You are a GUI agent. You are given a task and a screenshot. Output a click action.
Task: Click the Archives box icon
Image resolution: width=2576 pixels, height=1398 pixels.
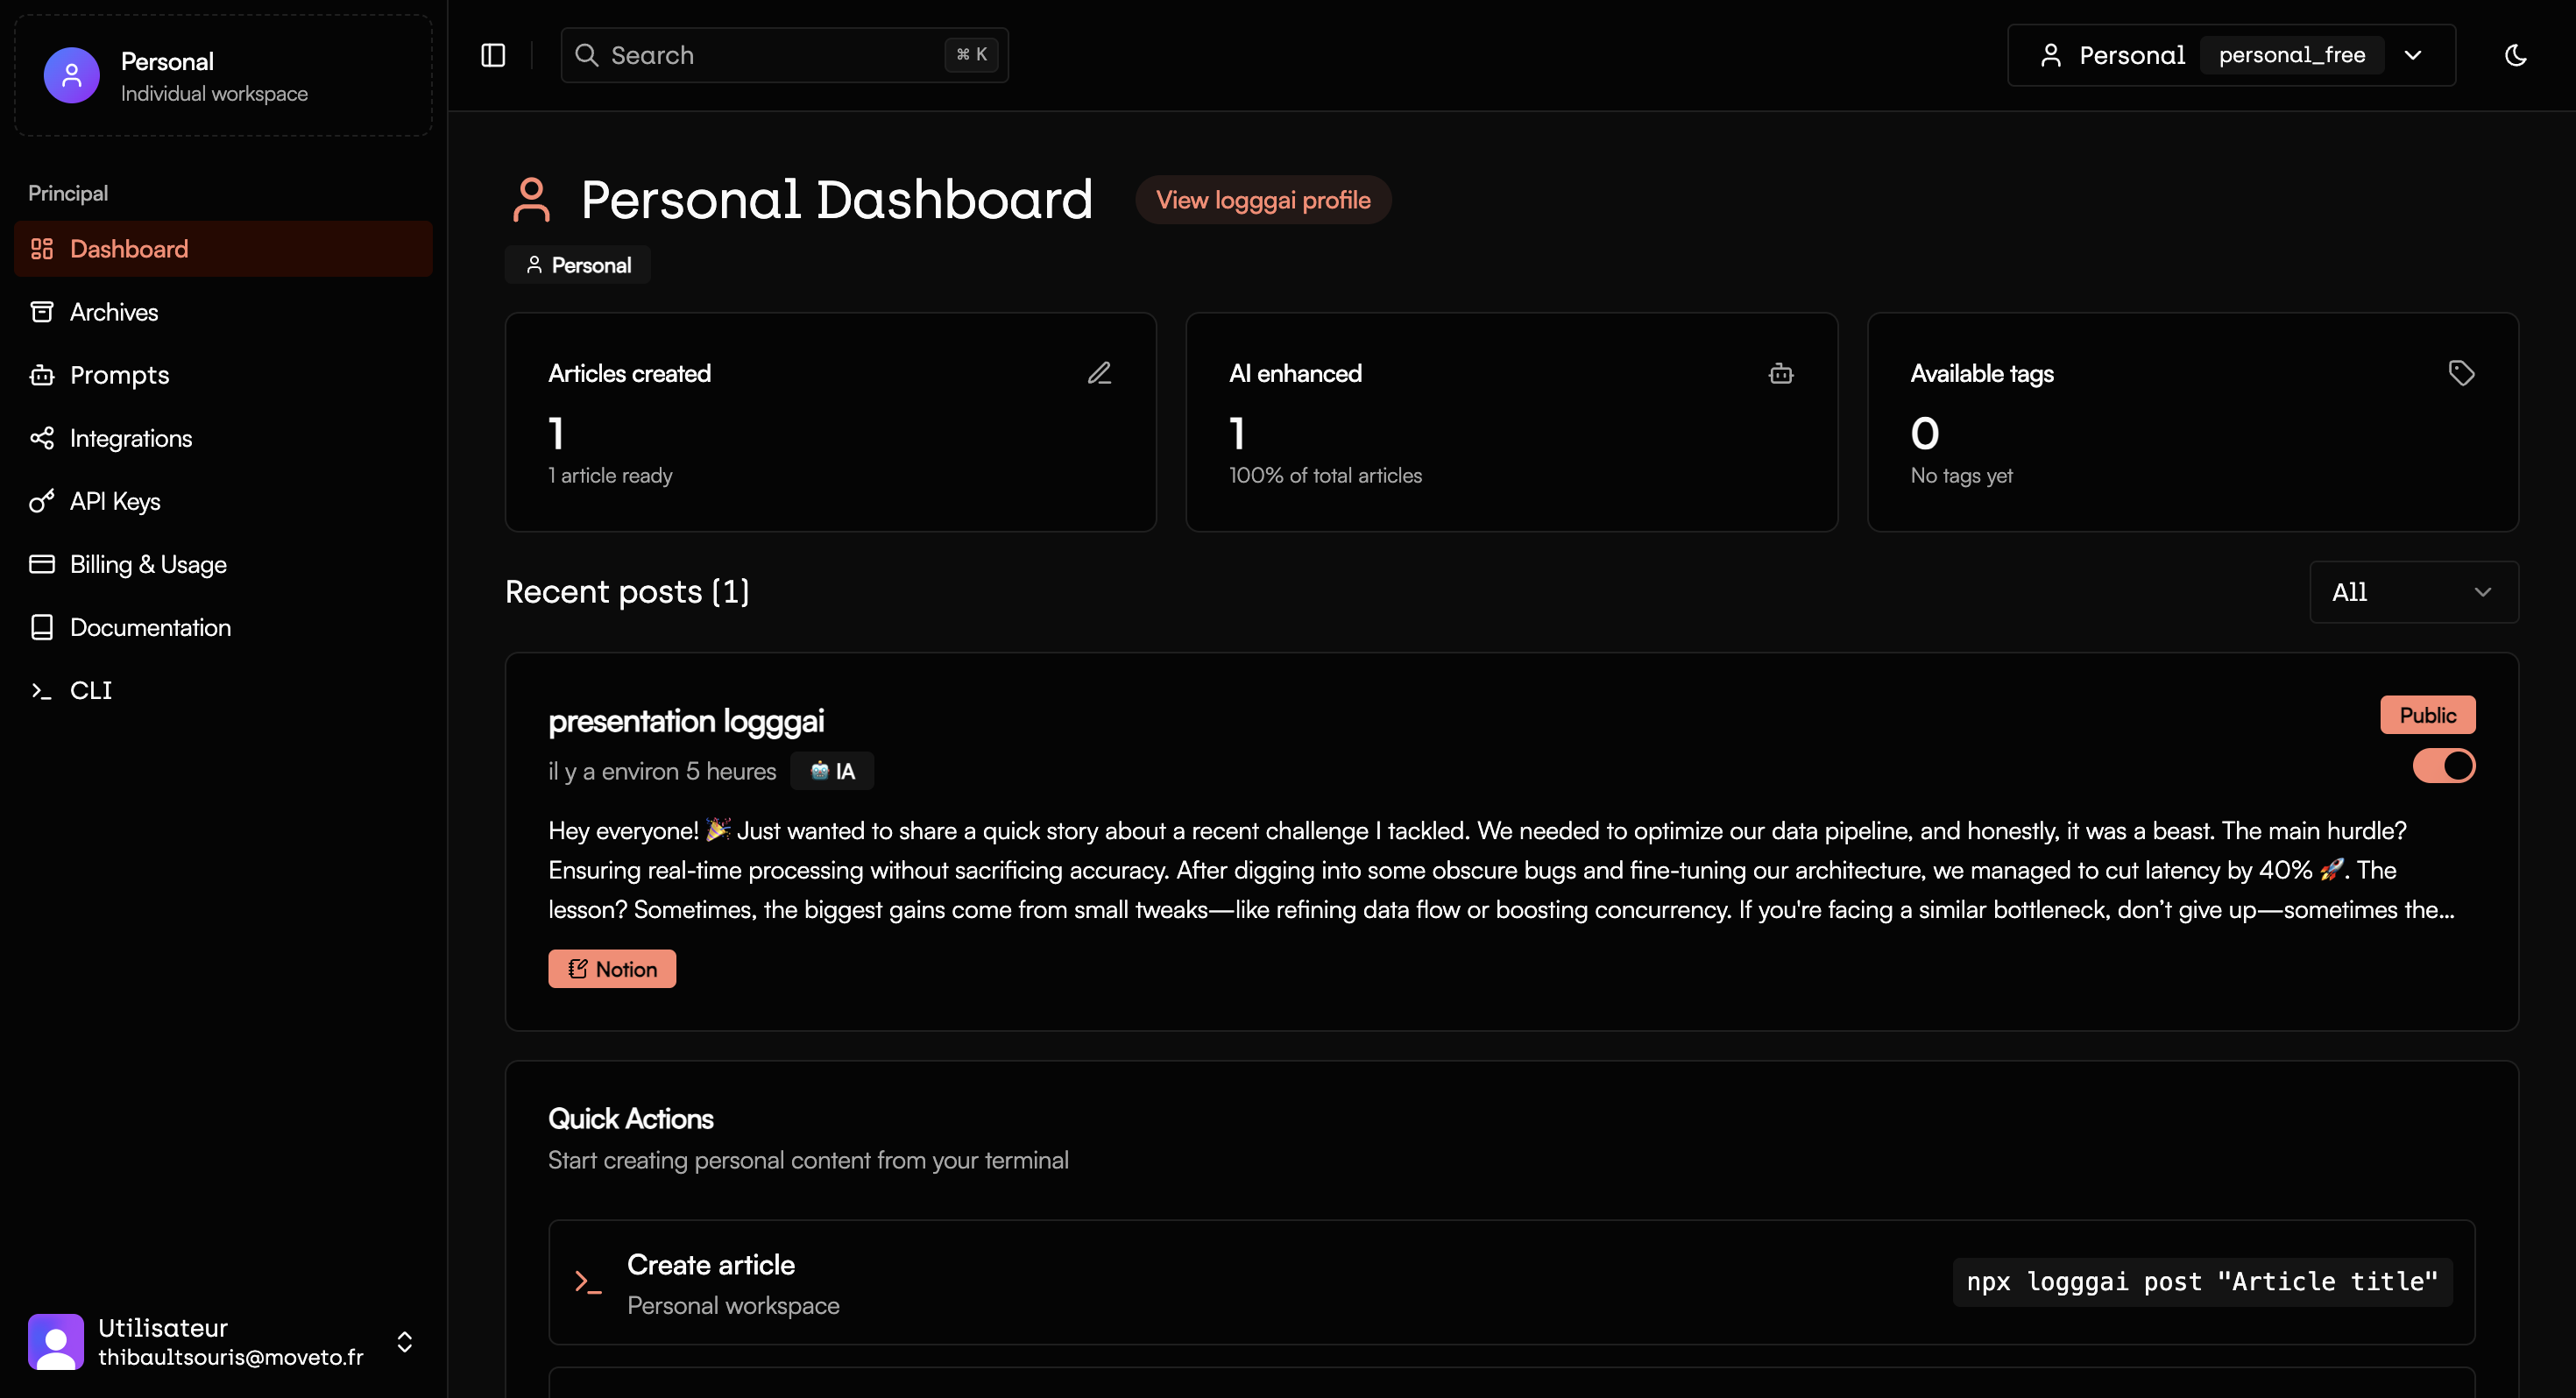[41, 312]
